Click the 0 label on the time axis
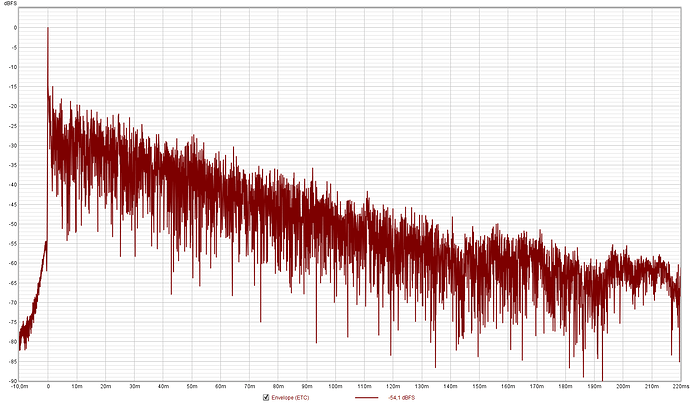 tap(48, 386)
